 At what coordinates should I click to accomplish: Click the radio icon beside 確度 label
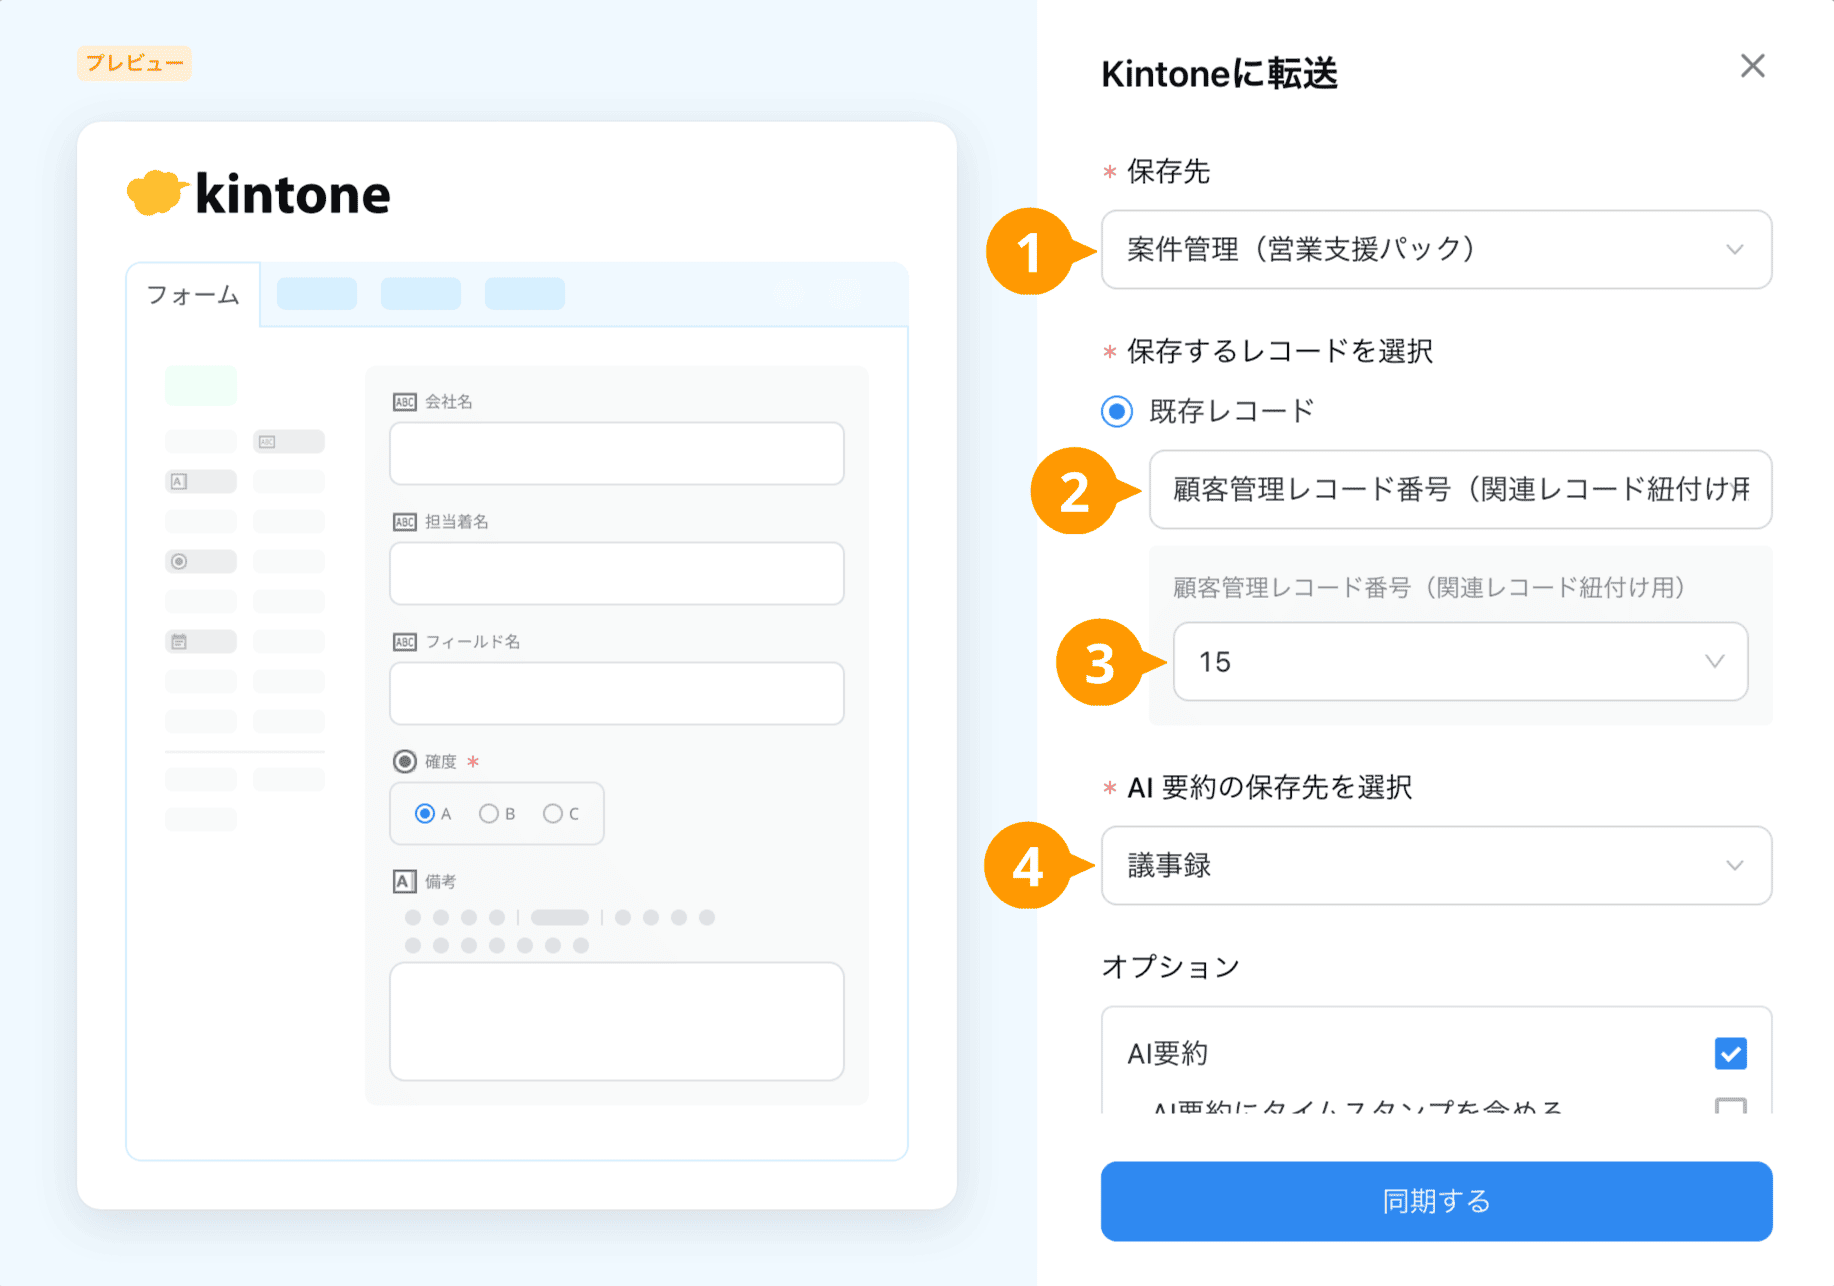tap(404, 762)
